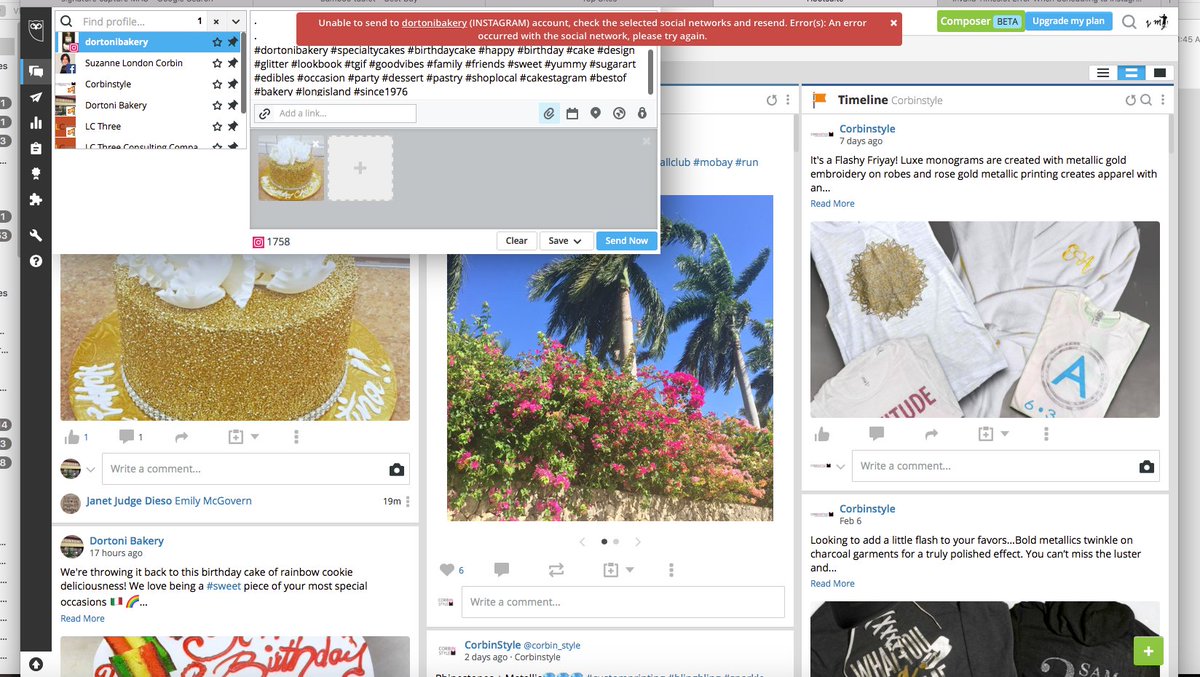Search within Timeline Corbinstyle stream

click(1146, 100)
